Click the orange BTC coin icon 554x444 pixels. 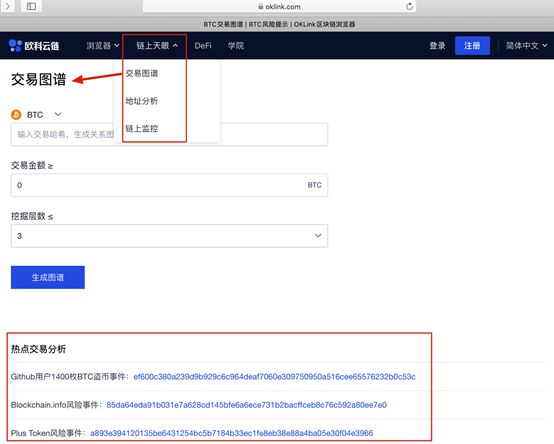pyautogui.click(x=16, y=114)
